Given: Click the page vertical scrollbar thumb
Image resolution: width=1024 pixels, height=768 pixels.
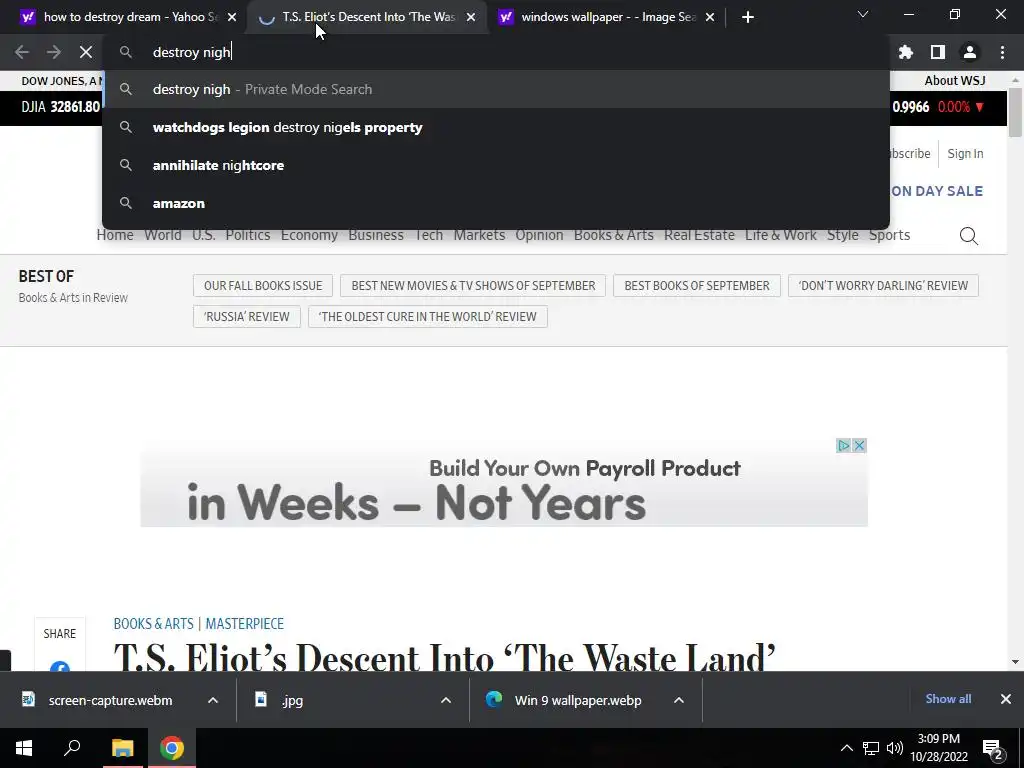Looking at the screenshot, I should 1015,112.
